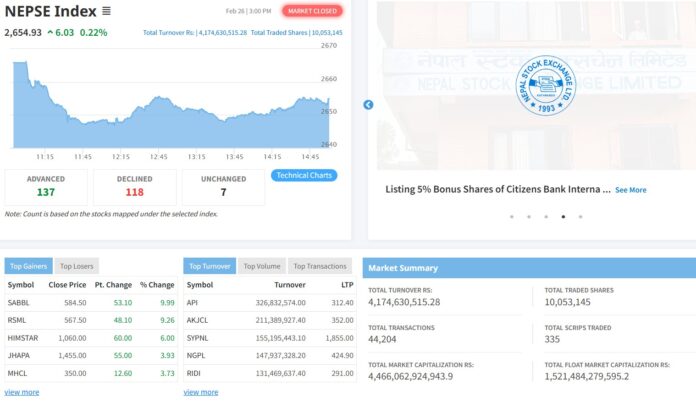Image resolution: width=696 pixels, height=402 pixels.
Task: Open the Top Transactions tab
Action: click(x=320, y=266)
